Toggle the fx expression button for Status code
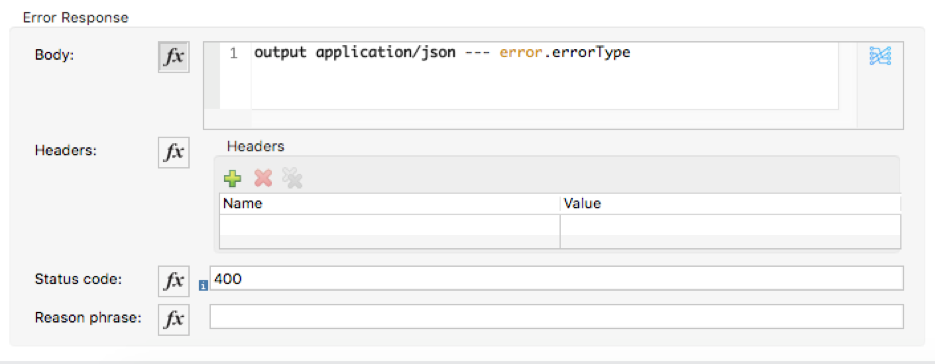This screenshot has height=364, width=935. point(174,281)
